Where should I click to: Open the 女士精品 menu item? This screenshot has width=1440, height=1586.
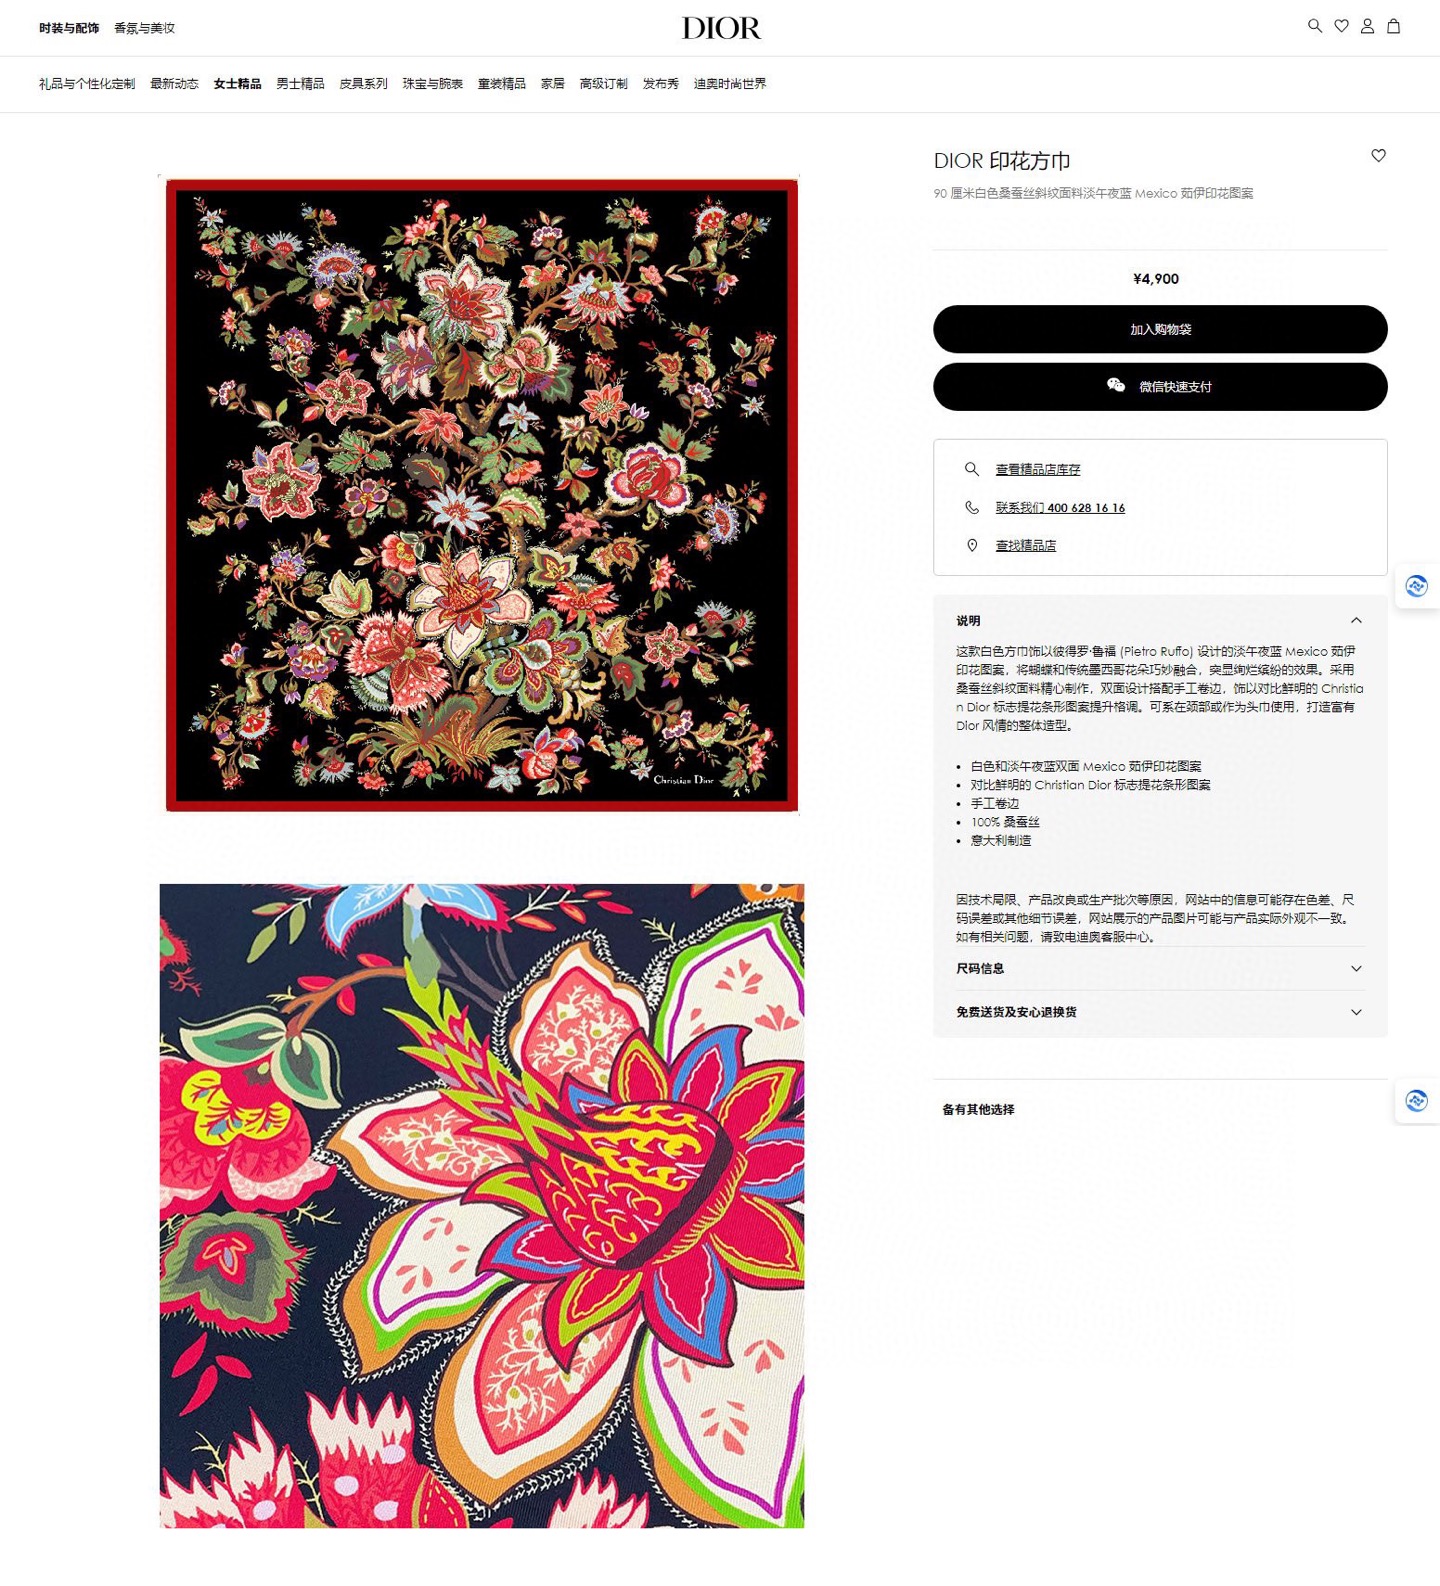(237, 84)
